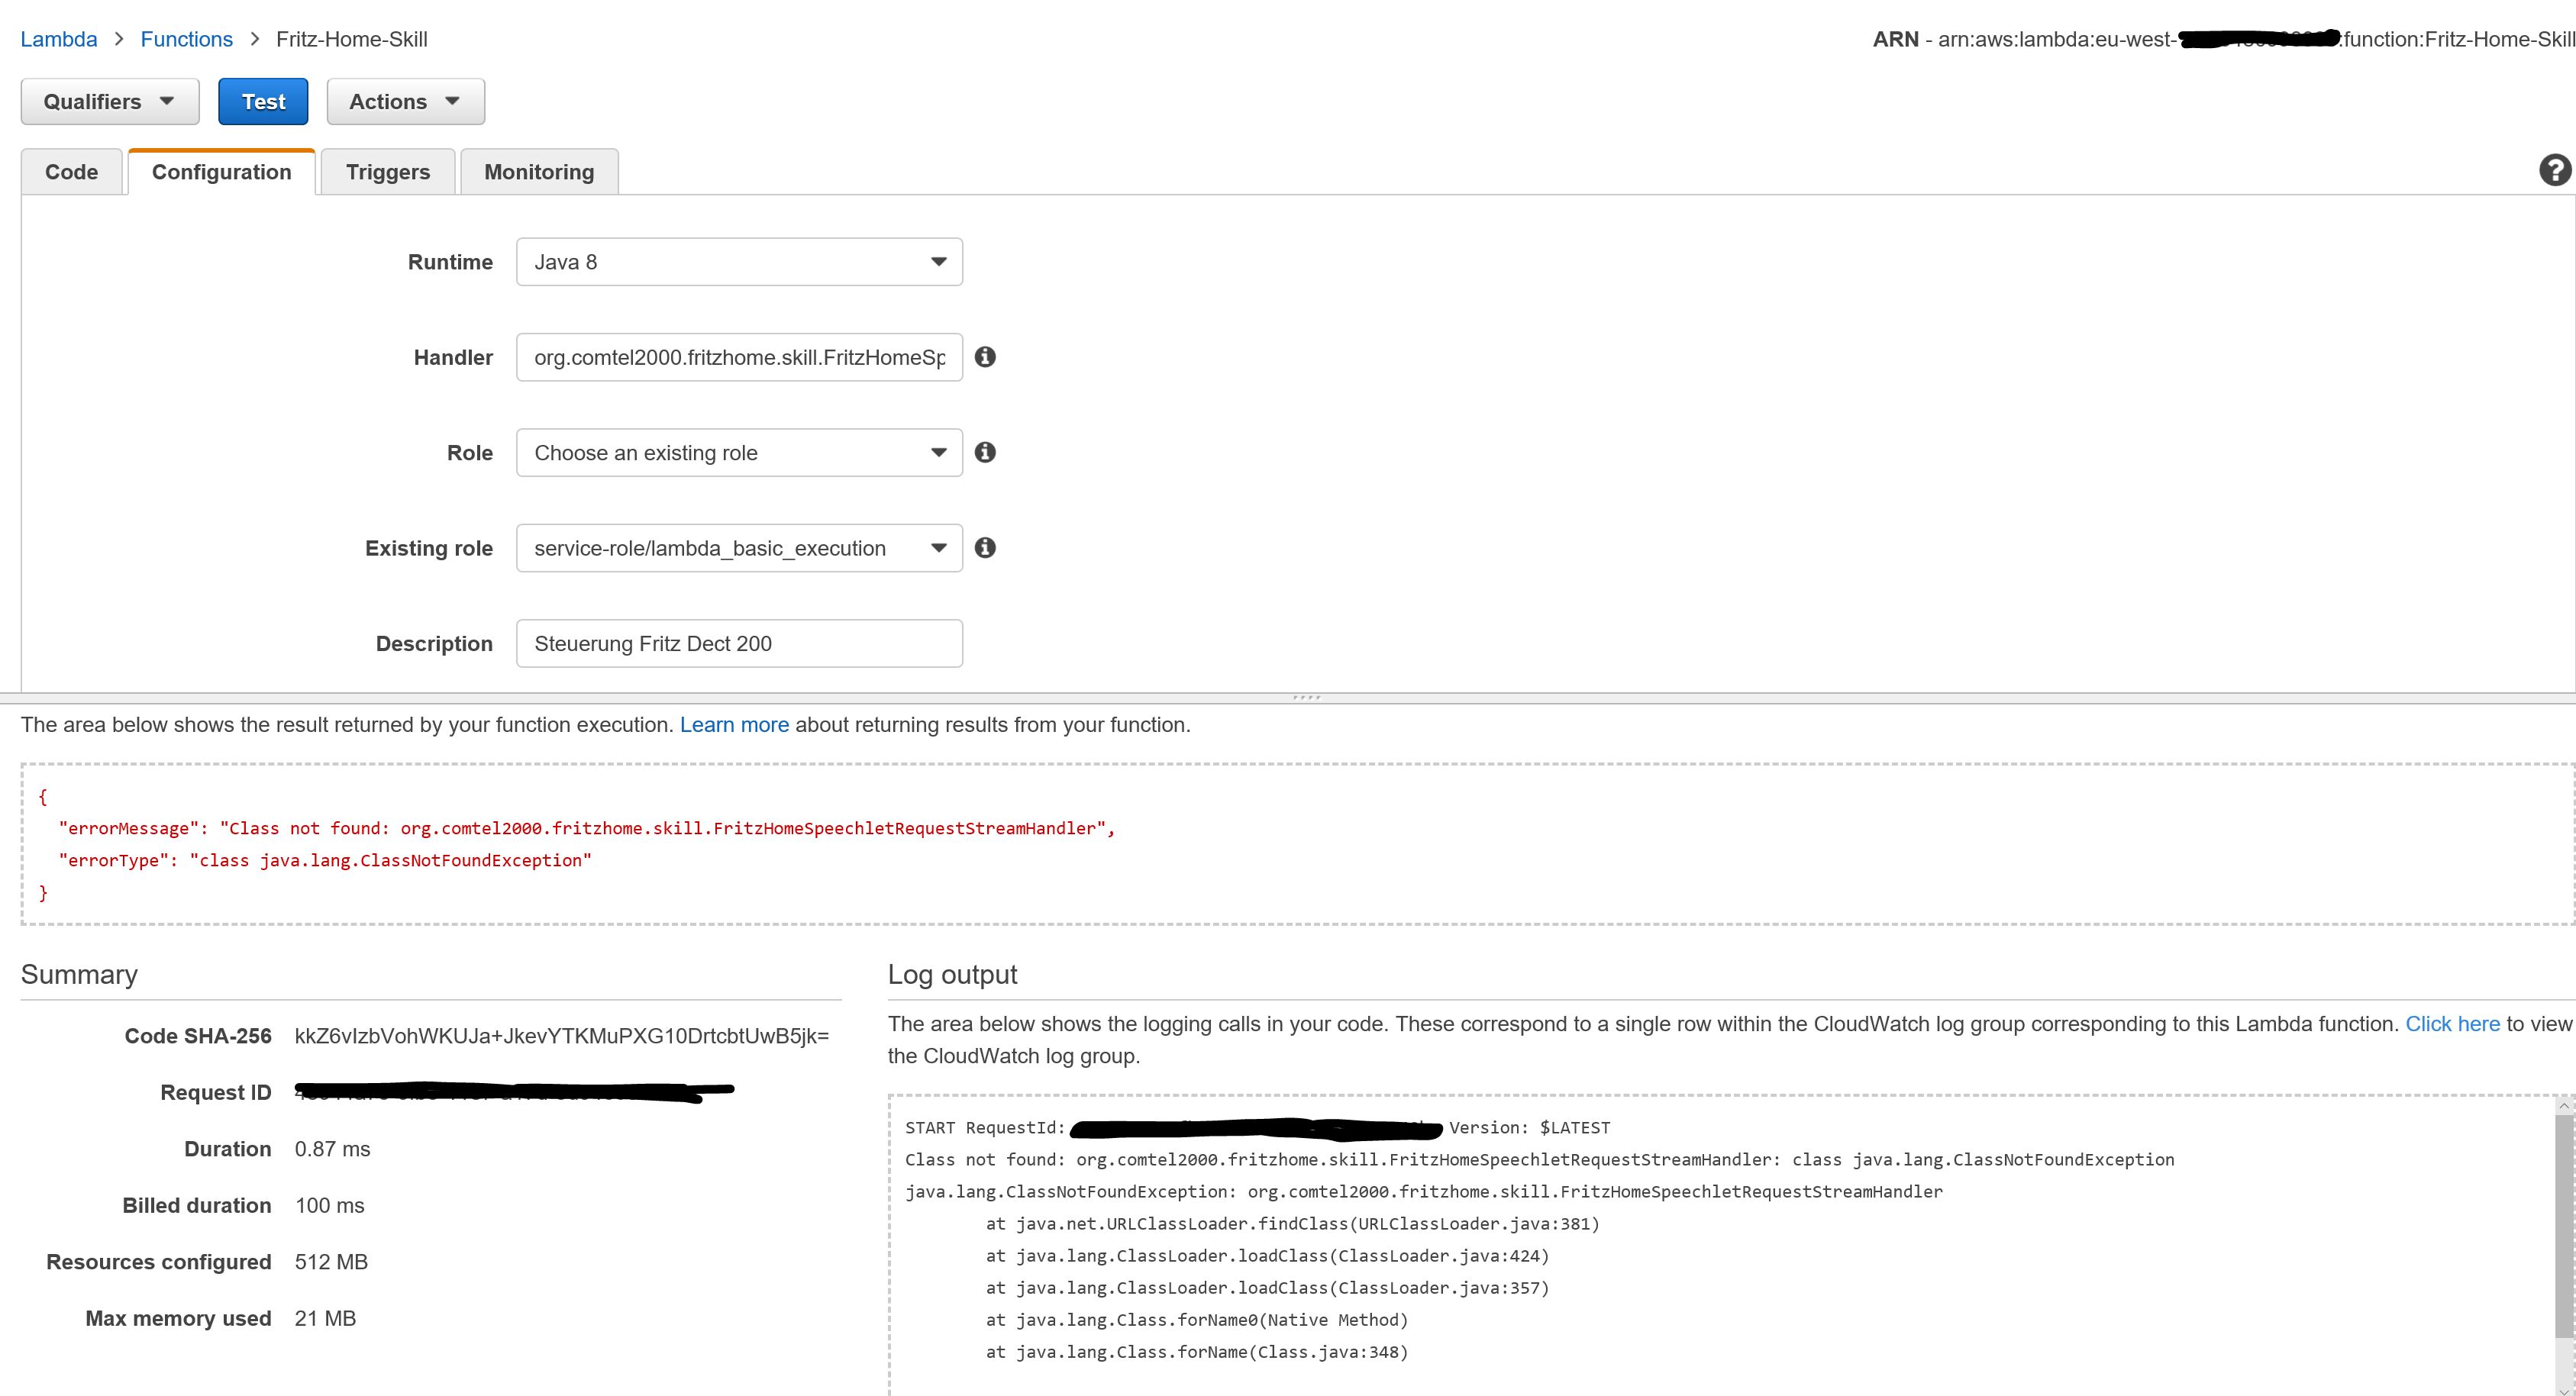This screenshot has width=2576, height=1396.
Task: Click the info icon beside Role dropdown
Action: click(x=985, y=452)
